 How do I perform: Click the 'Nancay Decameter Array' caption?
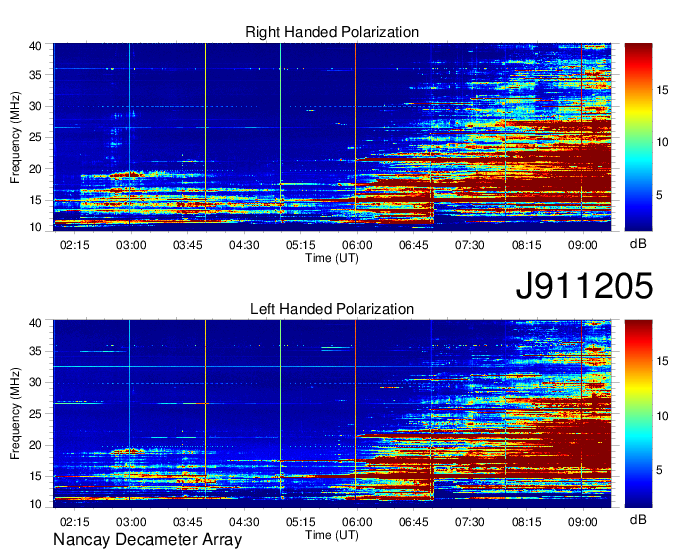click(x=147, y=540)
